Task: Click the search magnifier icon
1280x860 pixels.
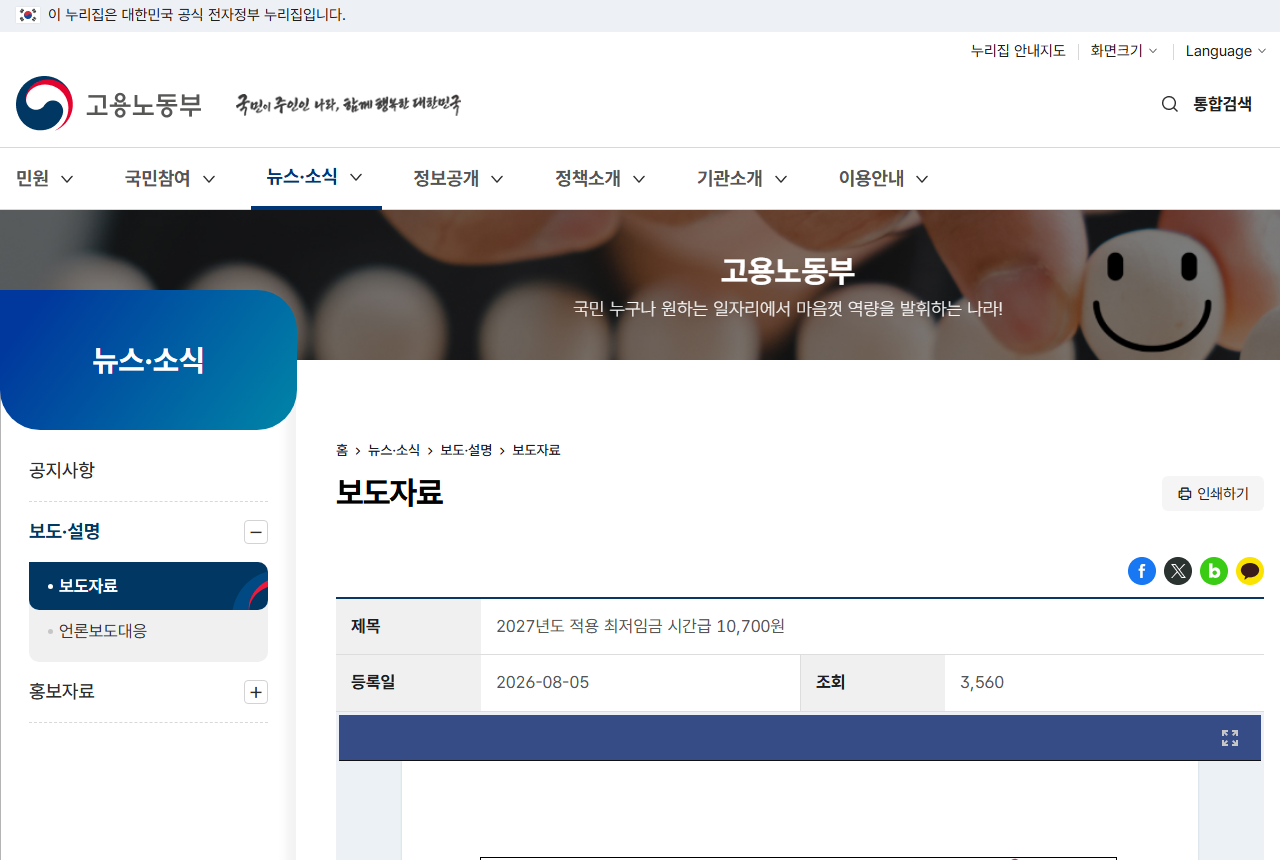Action: [x=1169, y=104]
